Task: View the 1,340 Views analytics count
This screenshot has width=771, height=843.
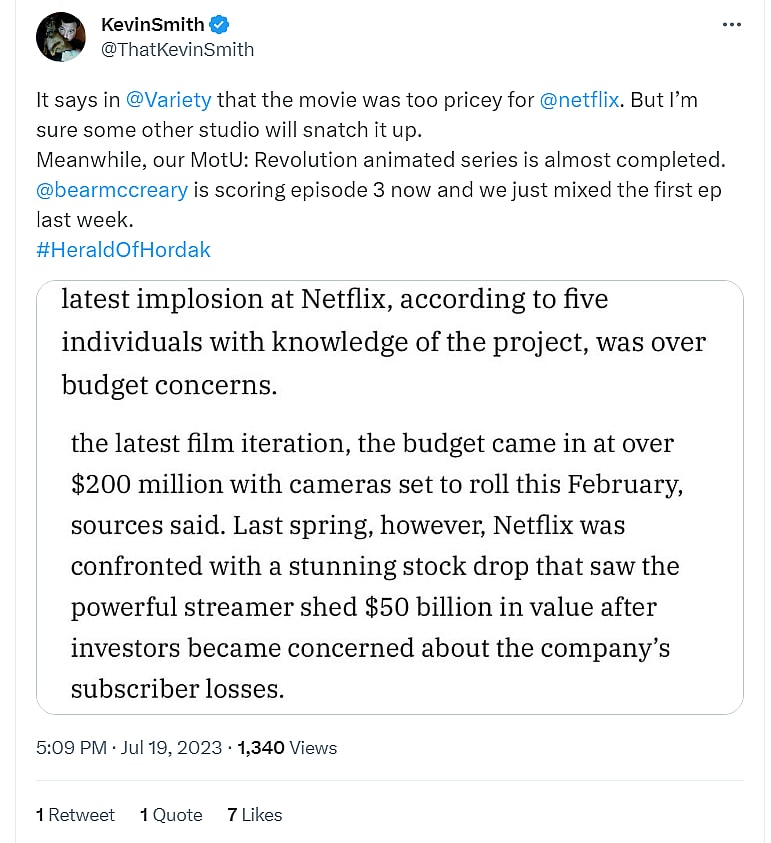Action: pos(287,748)
